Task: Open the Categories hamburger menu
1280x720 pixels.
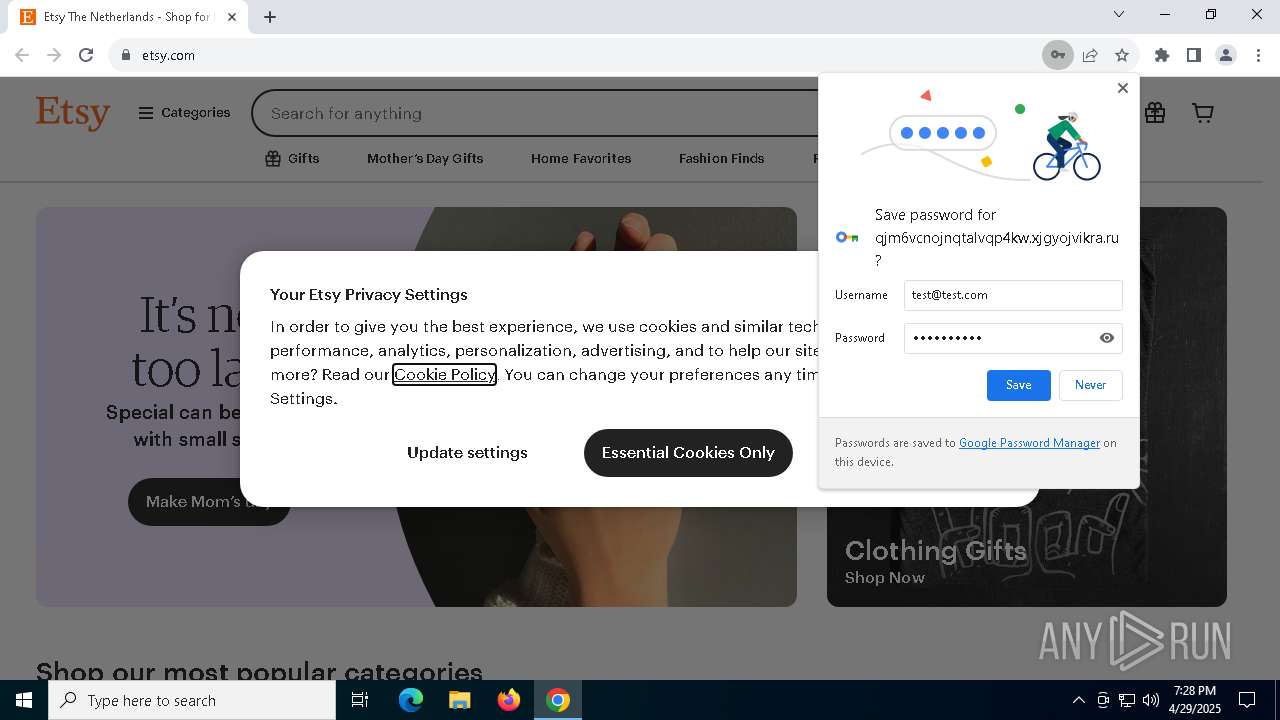Action: point(184,113)
